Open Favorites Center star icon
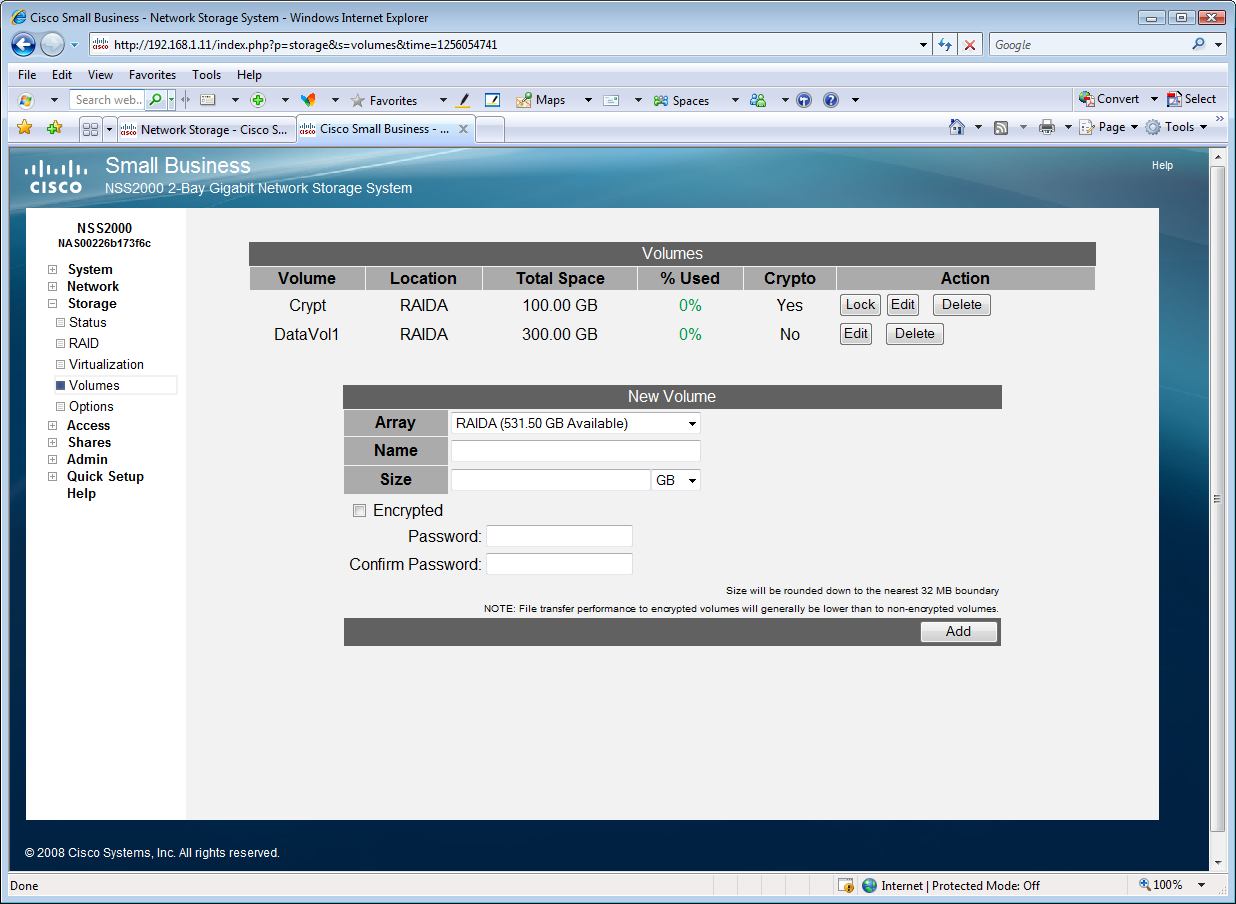 (25, 127)
